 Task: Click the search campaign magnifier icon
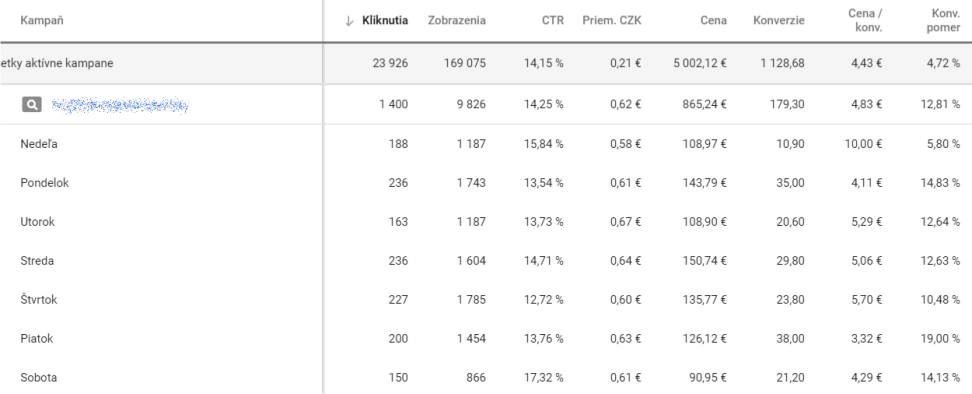click(x=32, y=105)
